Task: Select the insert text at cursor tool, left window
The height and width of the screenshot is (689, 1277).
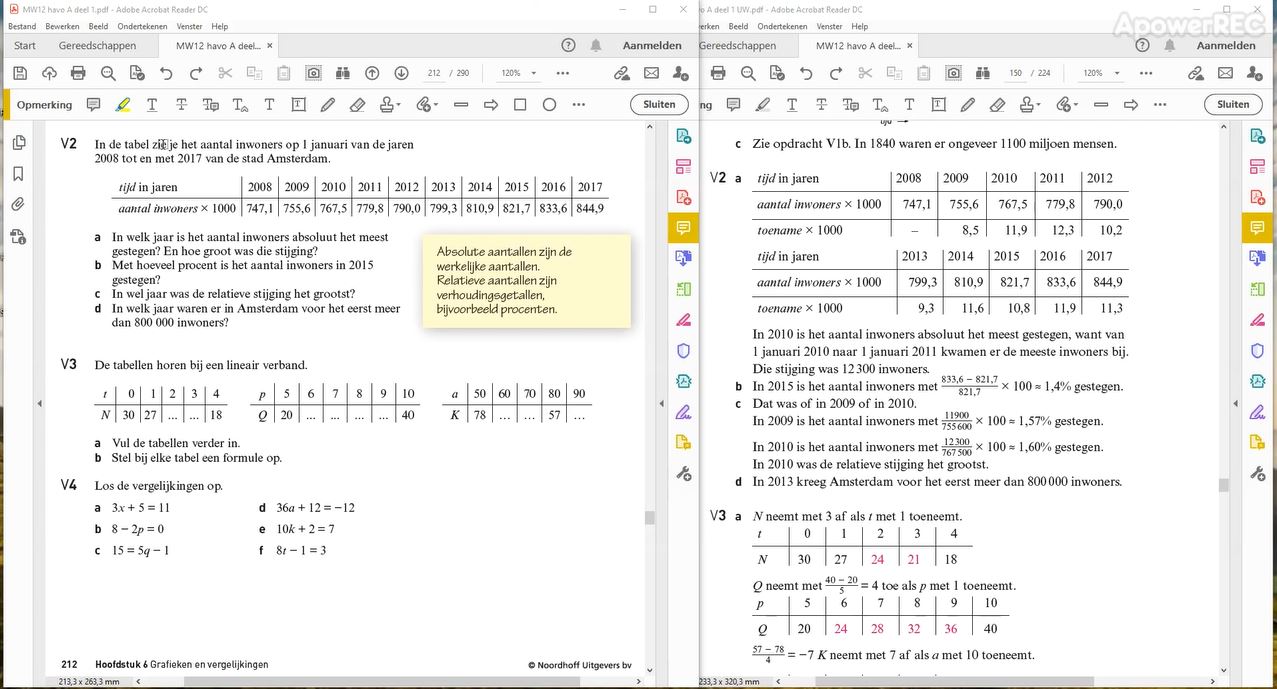Action: [x=240, y=104]
